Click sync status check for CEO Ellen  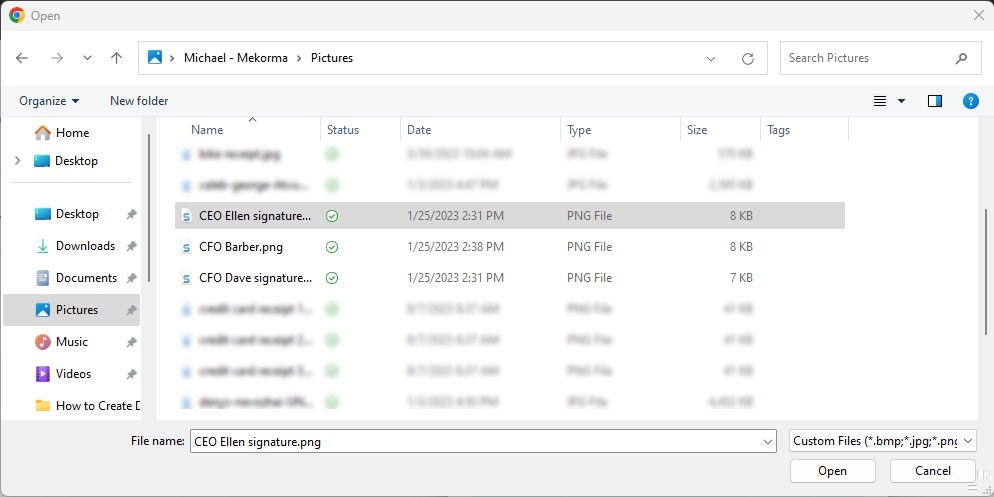coord(332,216)
